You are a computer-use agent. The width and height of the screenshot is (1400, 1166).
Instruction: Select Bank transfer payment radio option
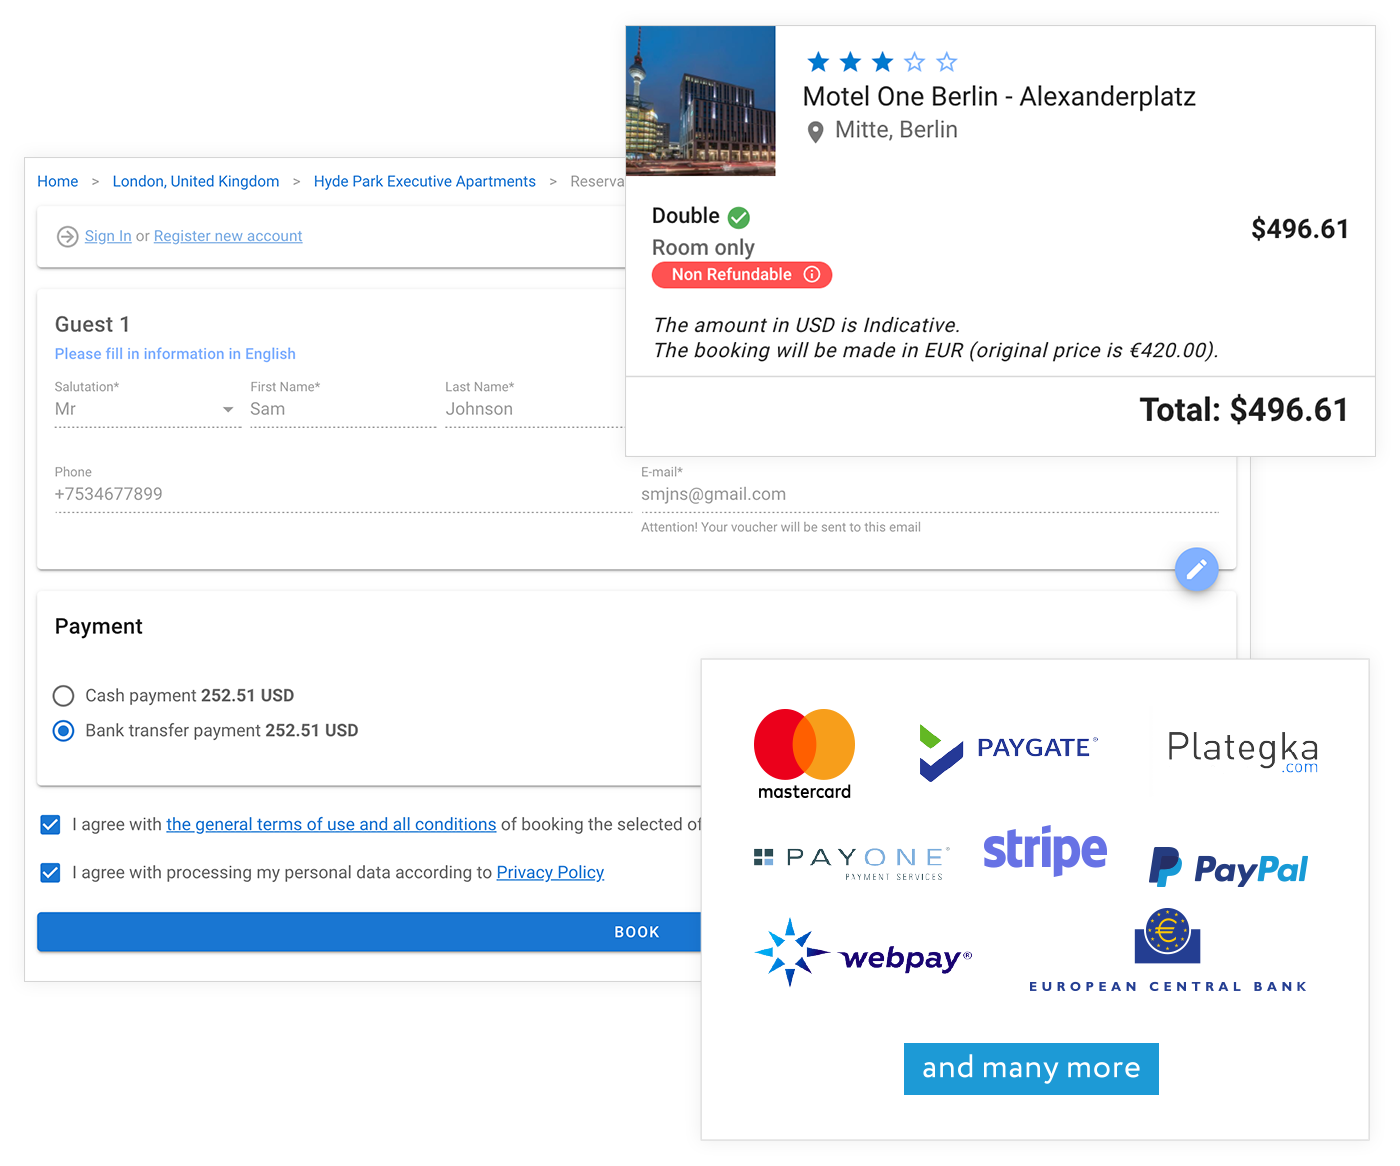[x=64, y=731]
